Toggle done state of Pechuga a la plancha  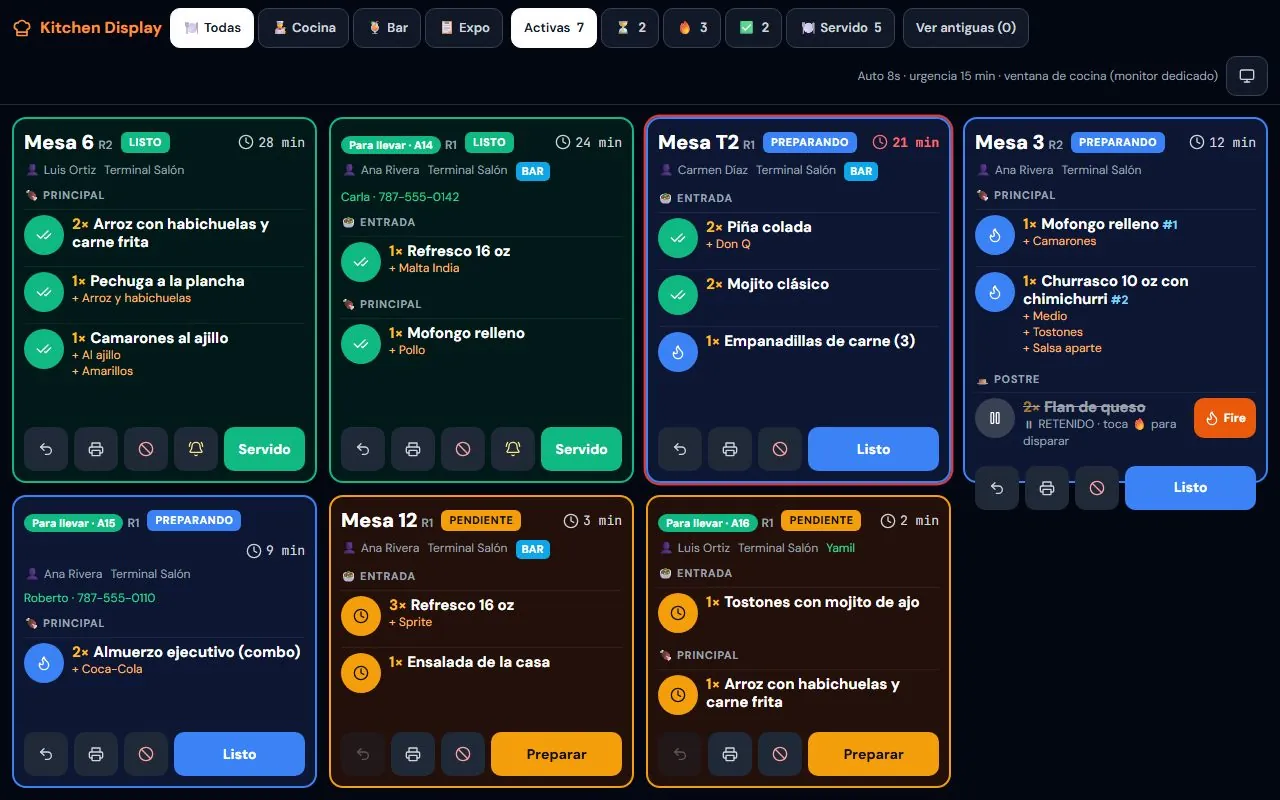click(x=44, y=292)
